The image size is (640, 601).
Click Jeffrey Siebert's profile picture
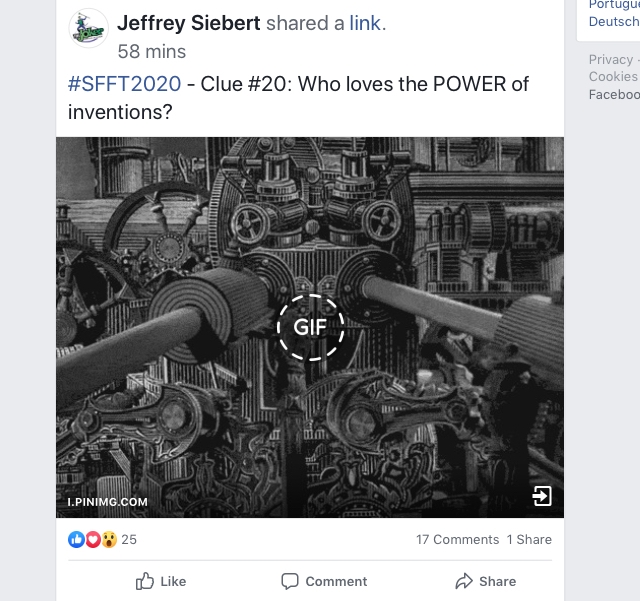pos(88,28)
